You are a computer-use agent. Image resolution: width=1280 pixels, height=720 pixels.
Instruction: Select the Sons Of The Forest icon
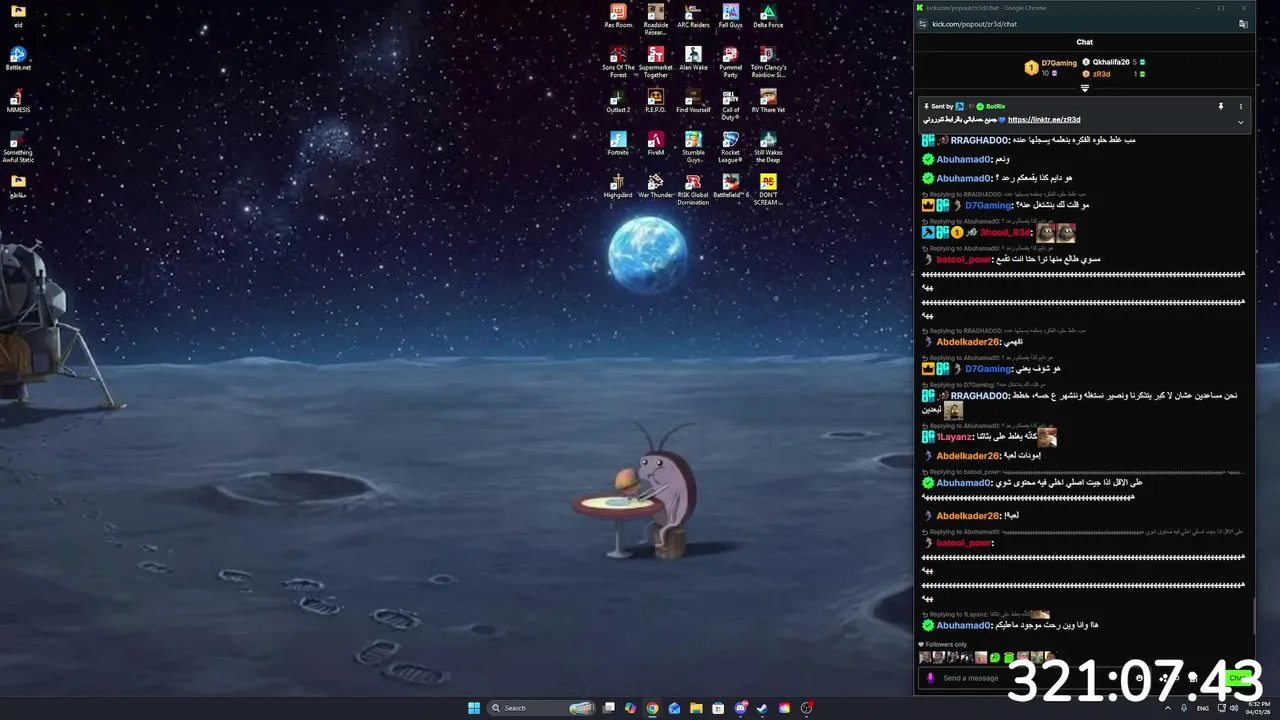618,62
